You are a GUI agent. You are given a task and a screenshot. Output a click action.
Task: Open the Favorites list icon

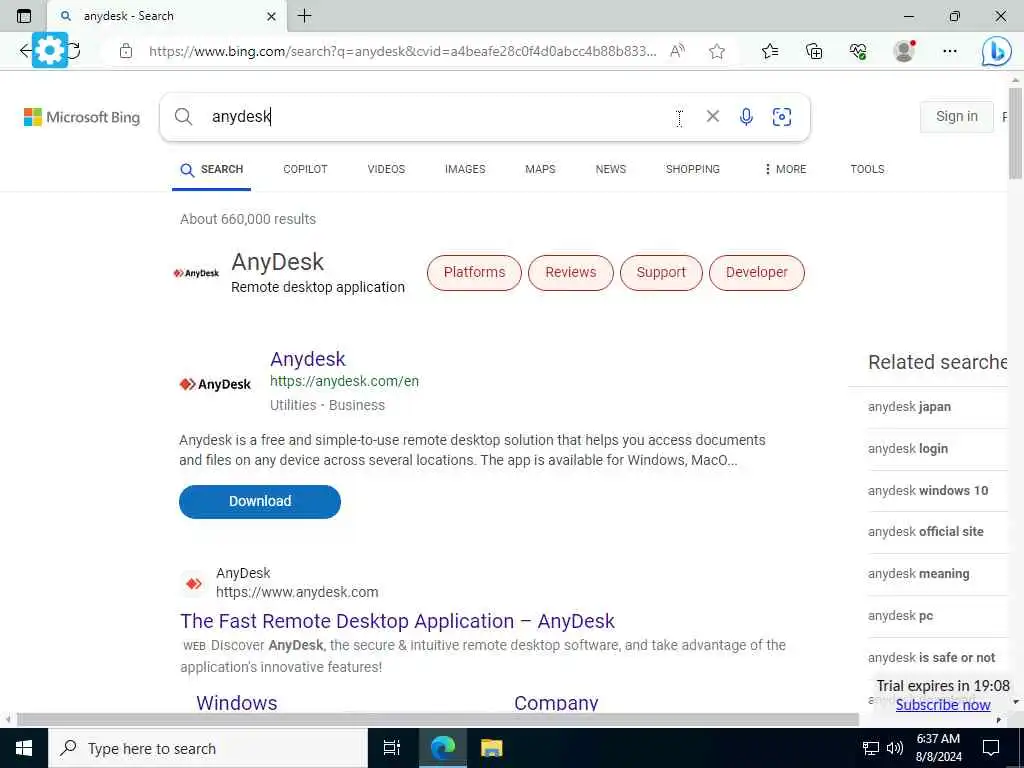pyautogui.click(x=770, y=51)
